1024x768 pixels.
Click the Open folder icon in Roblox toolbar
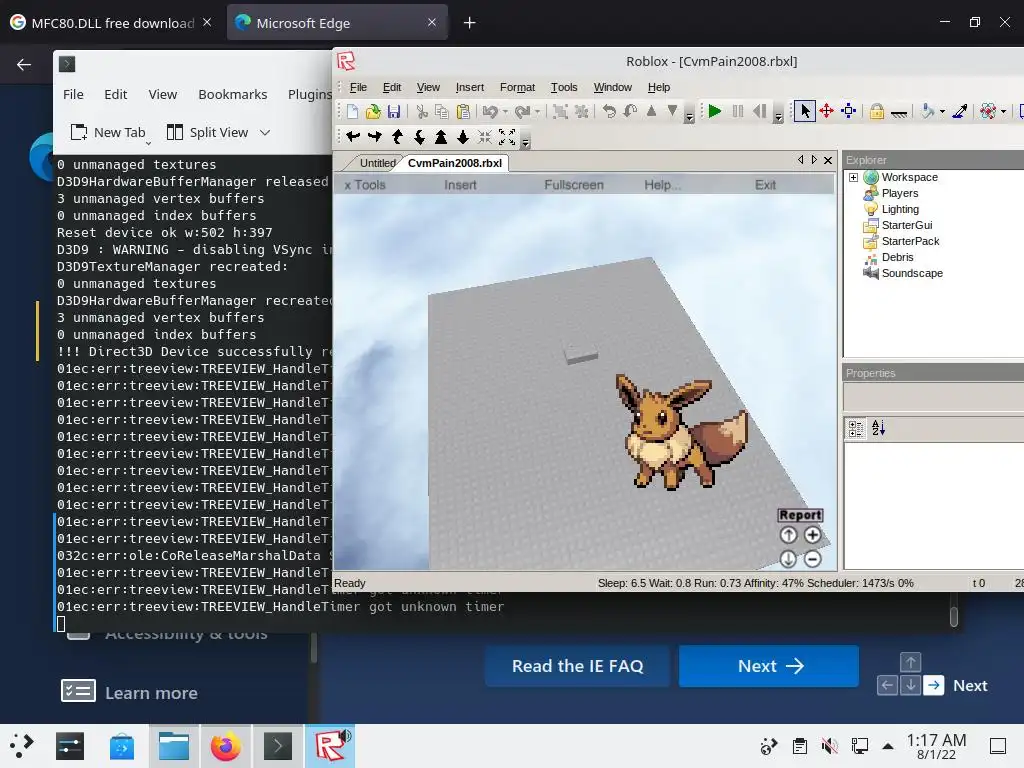[373, 112]
